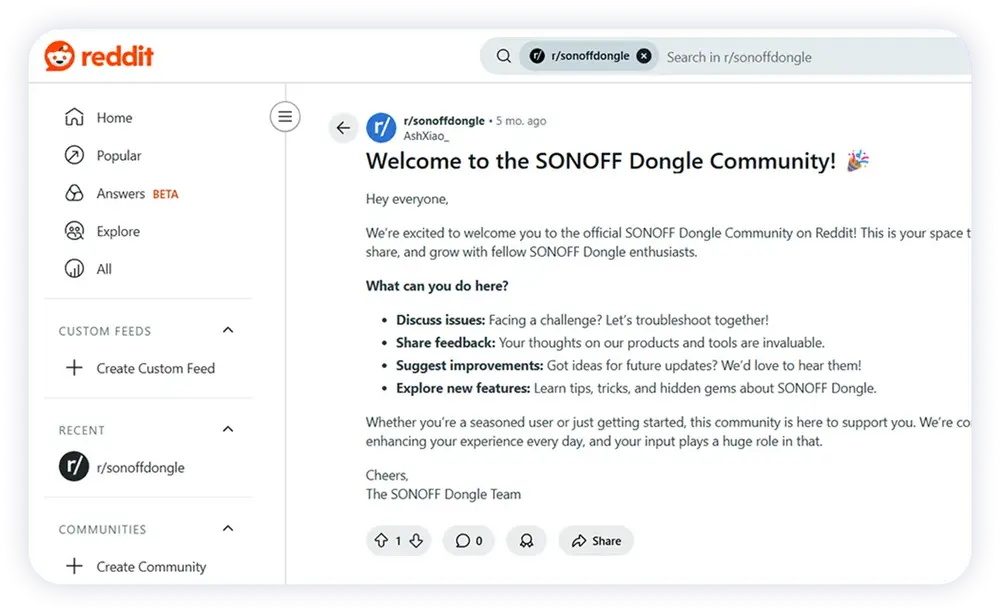
Task: Collapse the Recent section chevron
Action: click(228, 429)
